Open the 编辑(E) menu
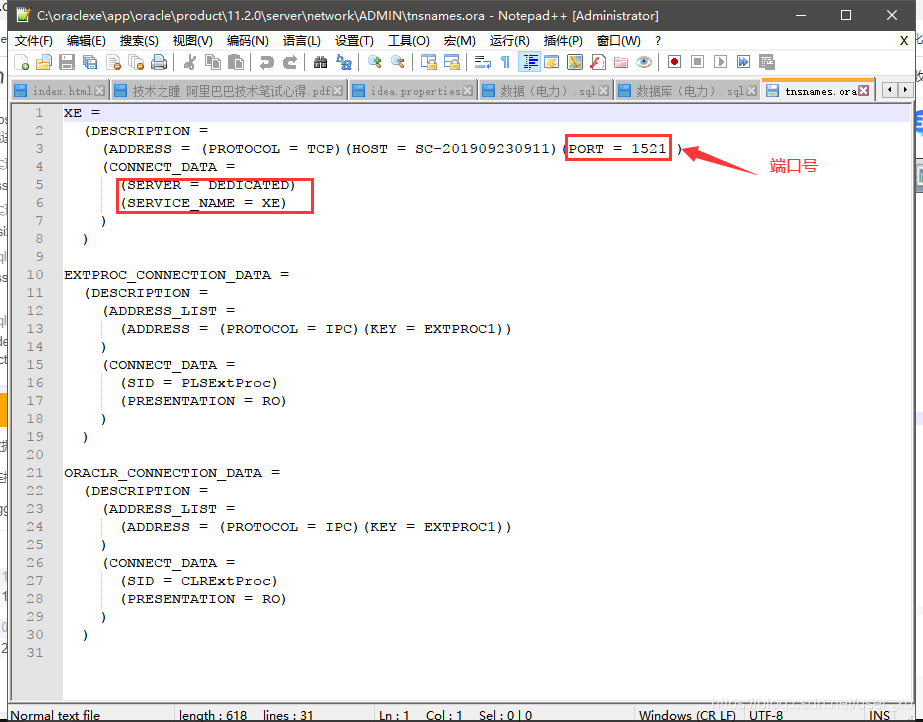This screenshot has width=923, height=722. [x=86, y=41]
